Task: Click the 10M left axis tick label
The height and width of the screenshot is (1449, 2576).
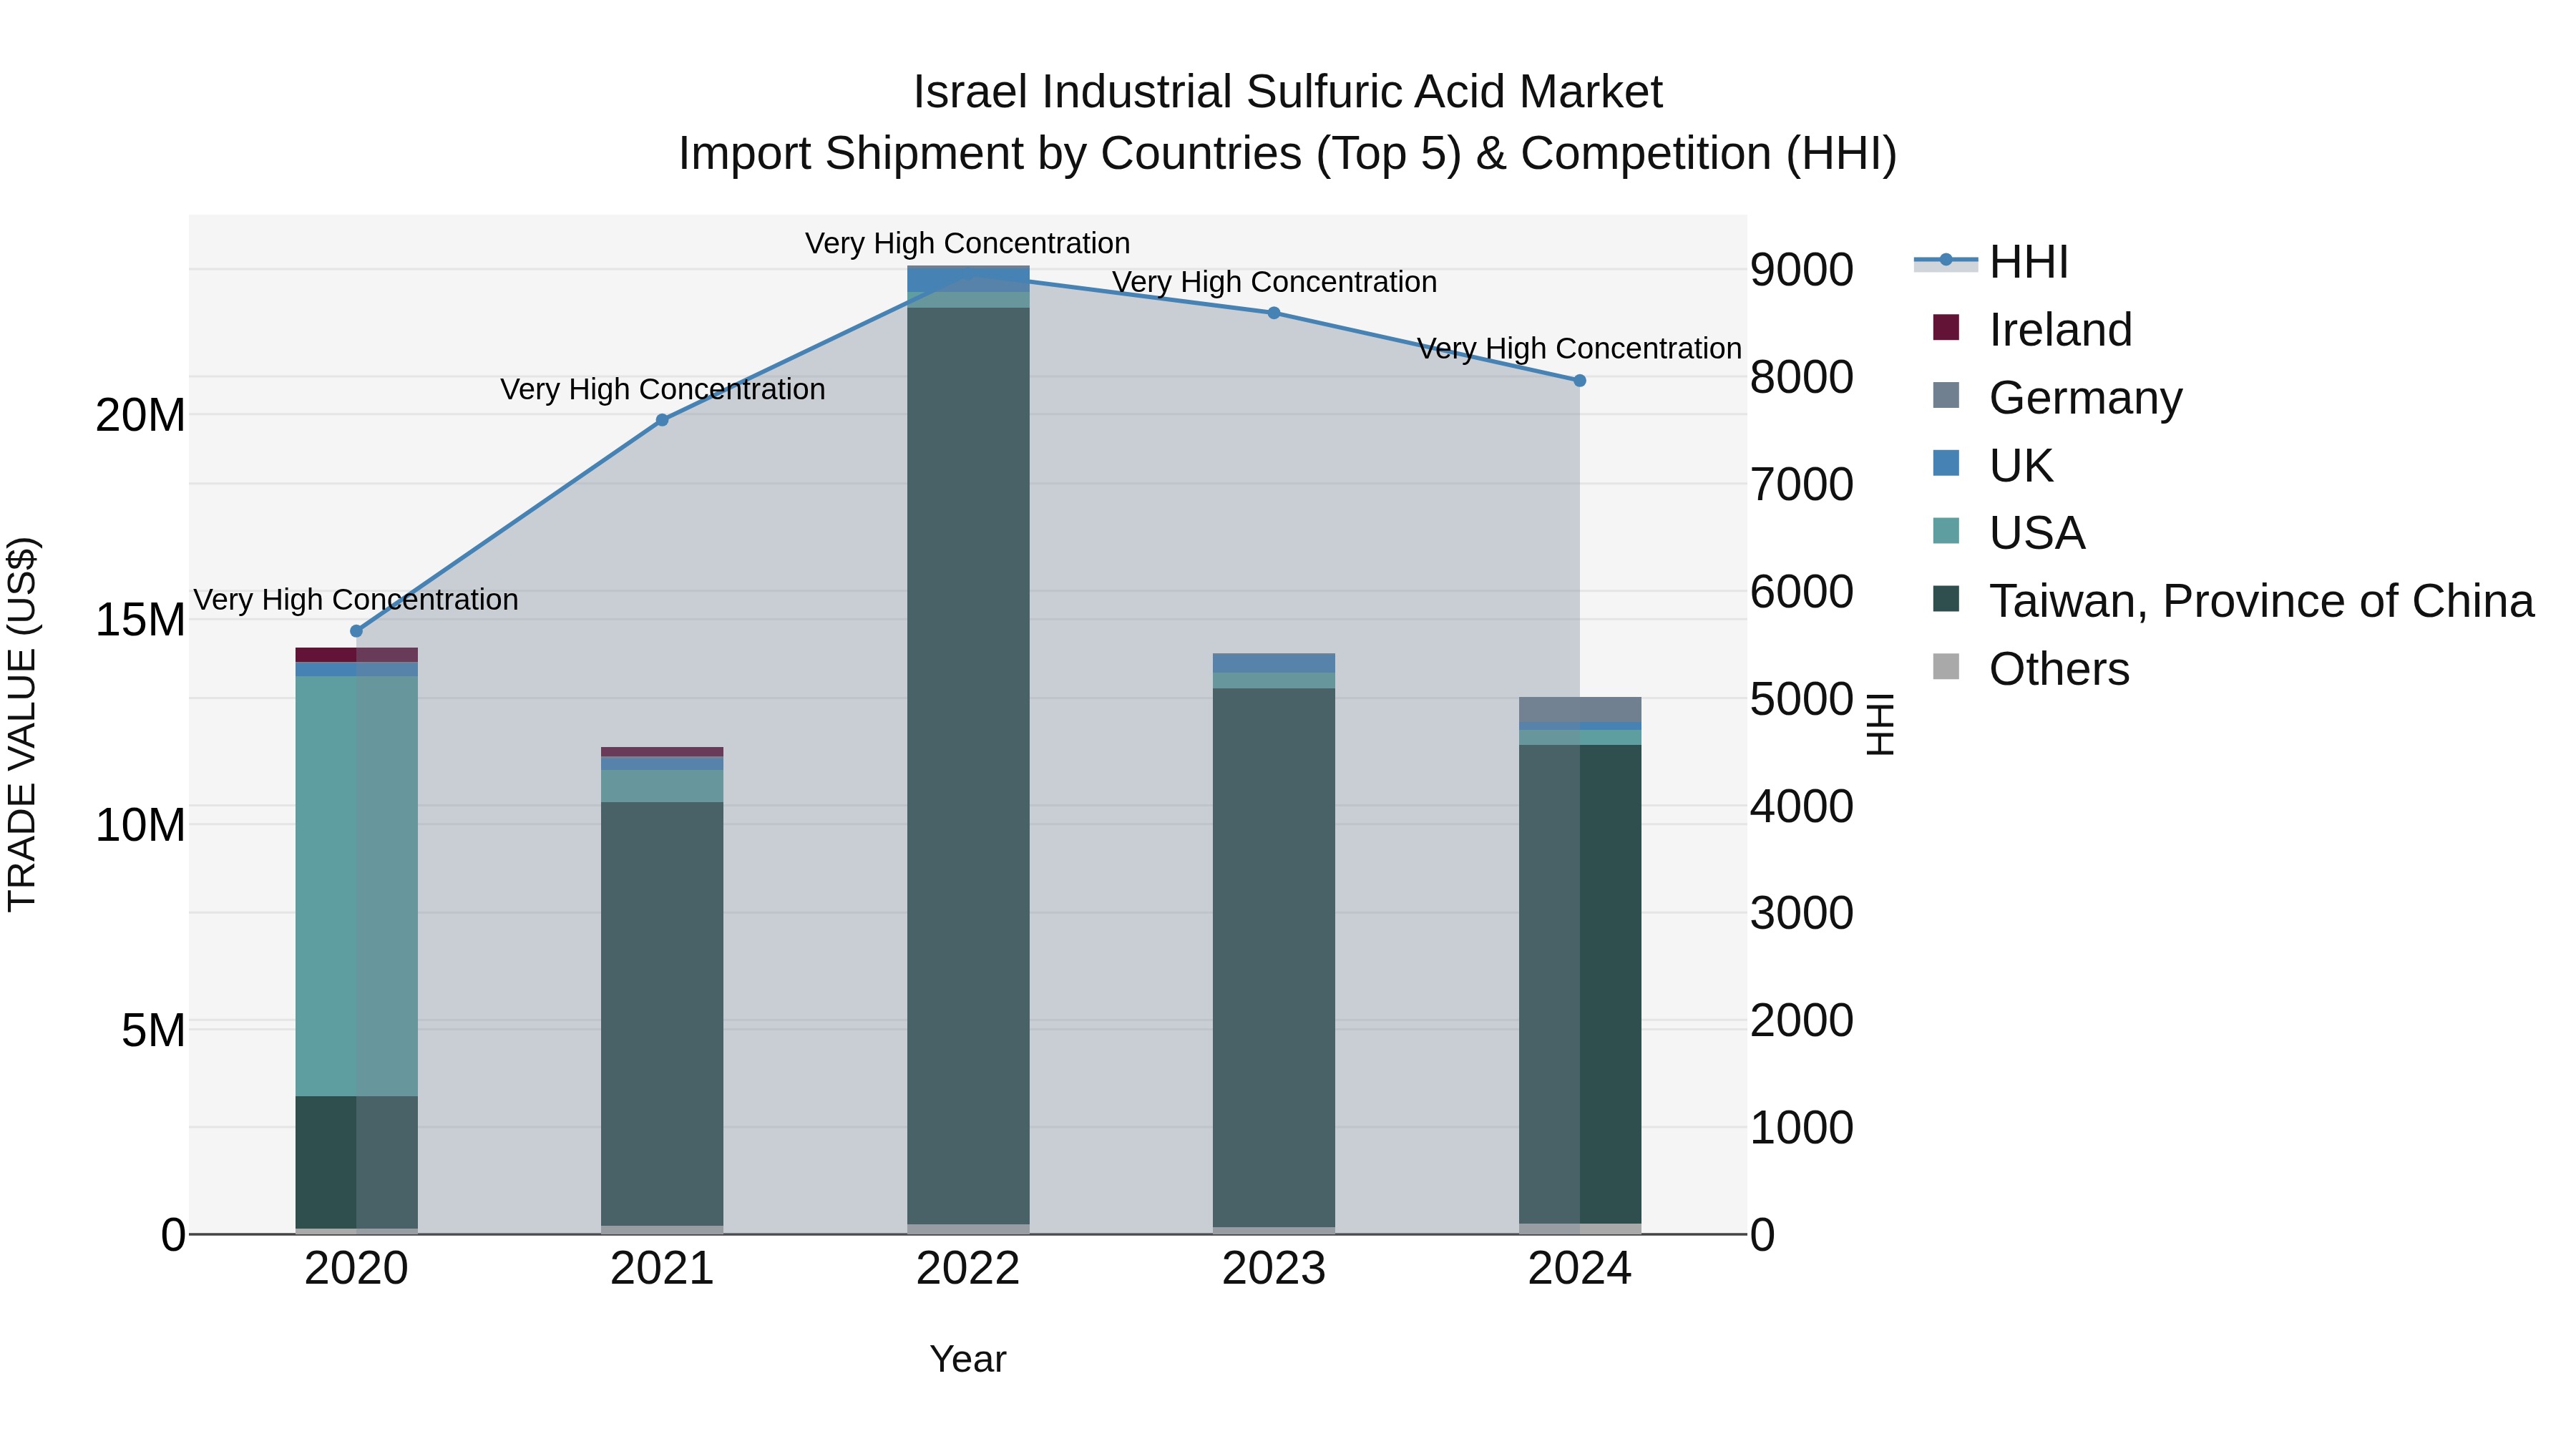Action: [141, 825]
